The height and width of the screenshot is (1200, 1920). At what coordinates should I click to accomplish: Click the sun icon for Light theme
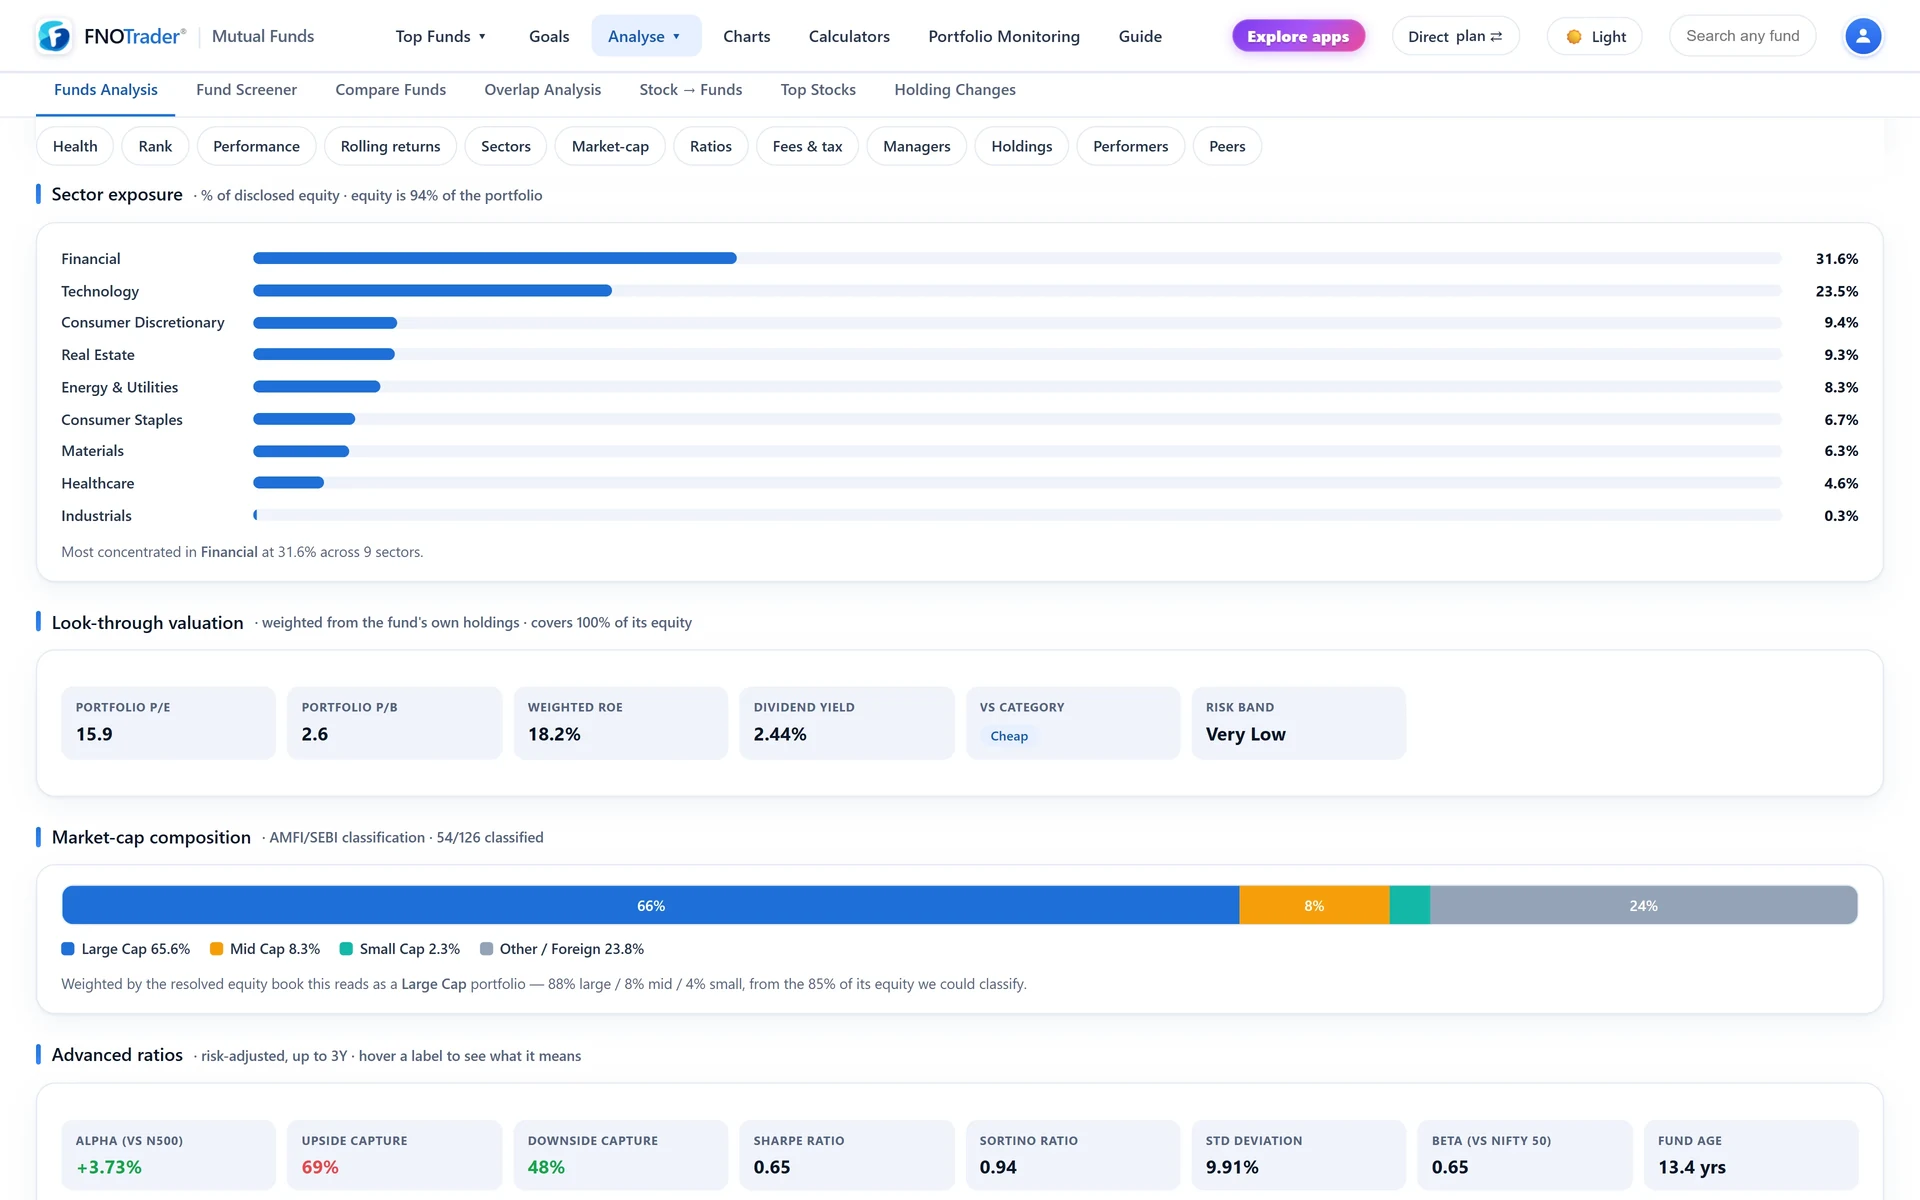tap(1574, 37)
